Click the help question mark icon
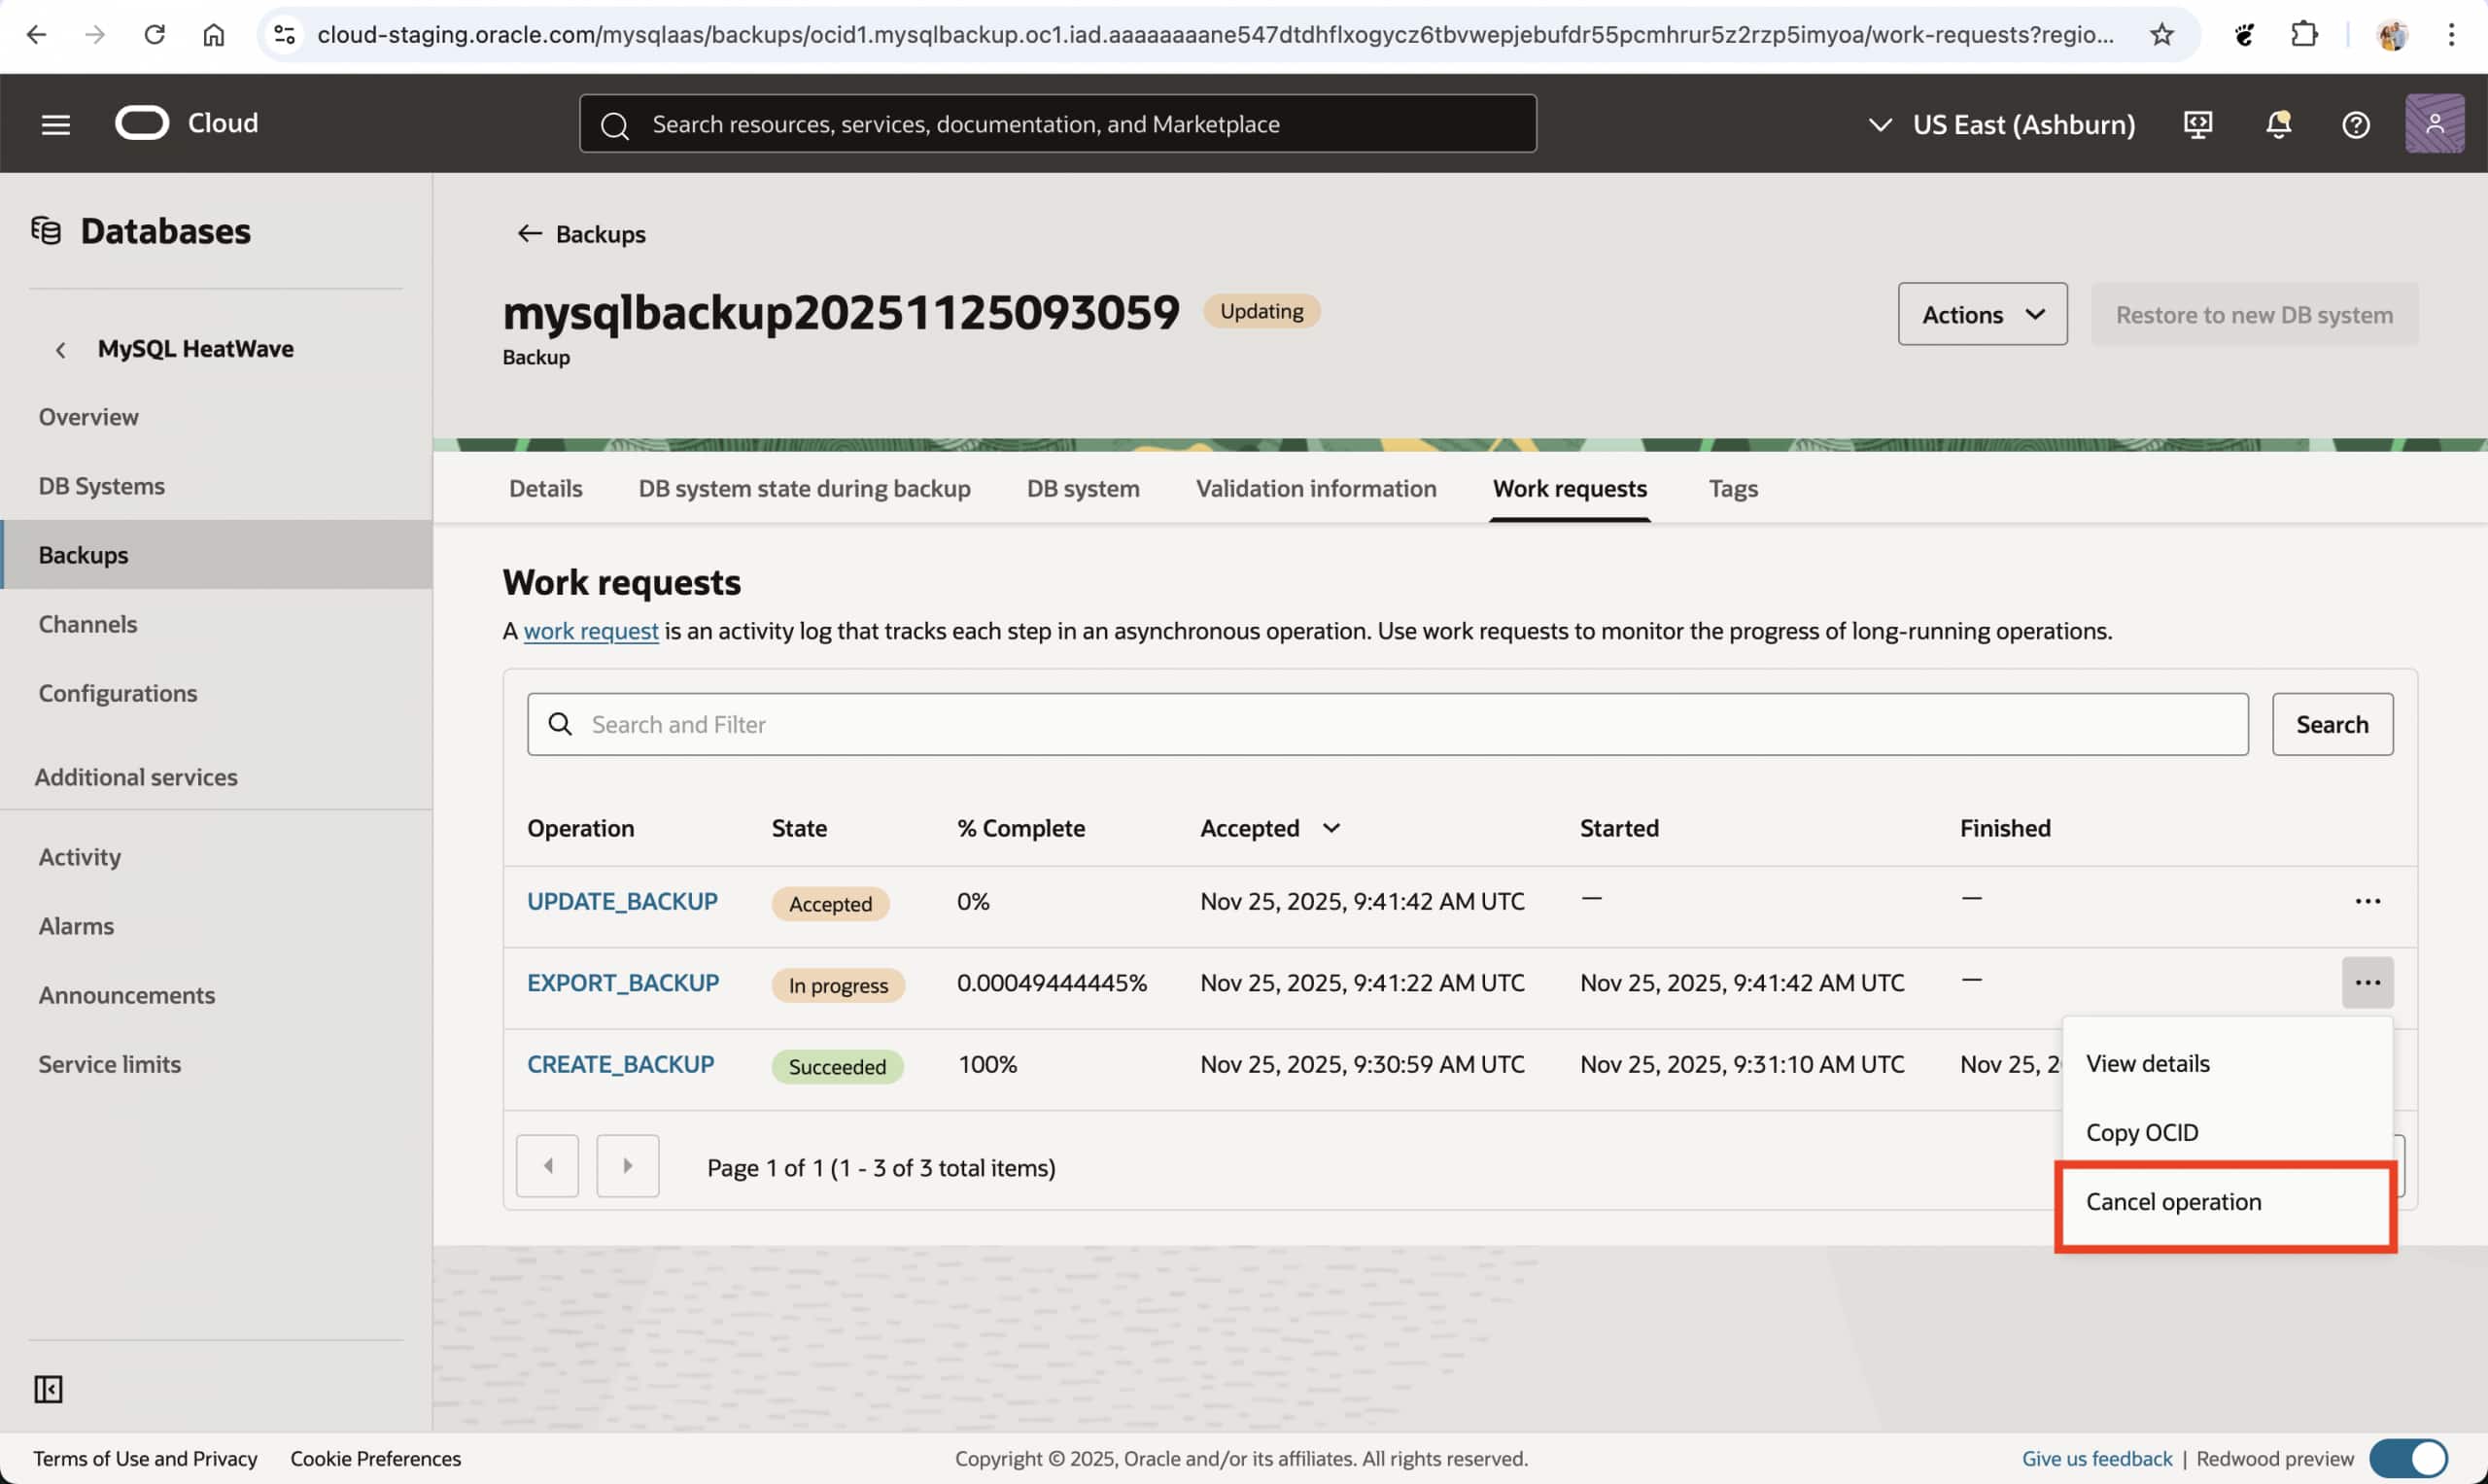 [x=2355, y=124]
